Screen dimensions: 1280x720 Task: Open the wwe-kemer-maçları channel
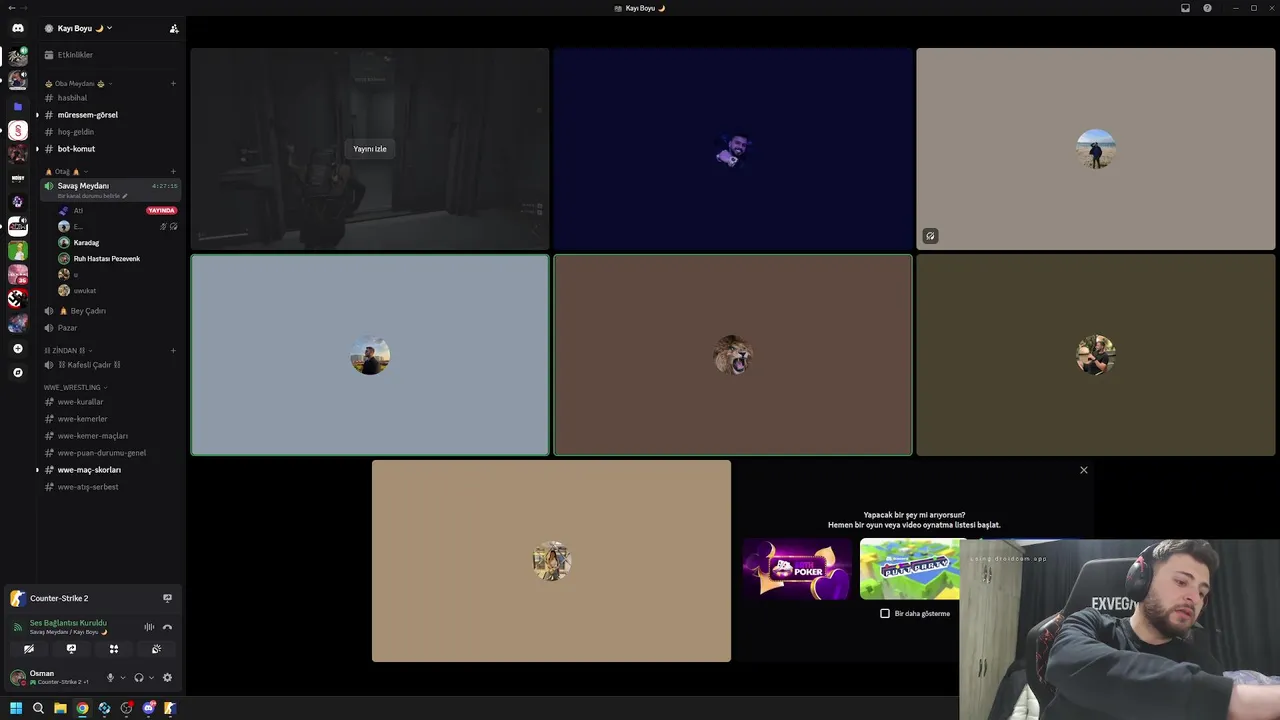[x=92, y=436]
